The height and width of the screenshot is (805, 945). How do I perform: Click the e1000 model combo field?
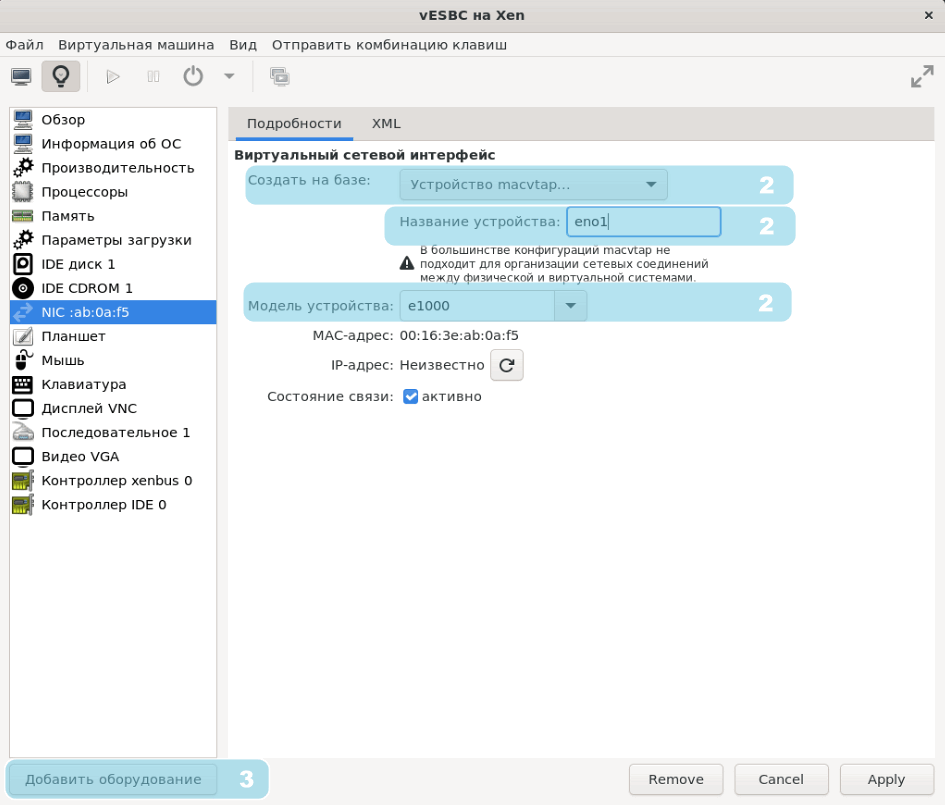coord(477,305)
